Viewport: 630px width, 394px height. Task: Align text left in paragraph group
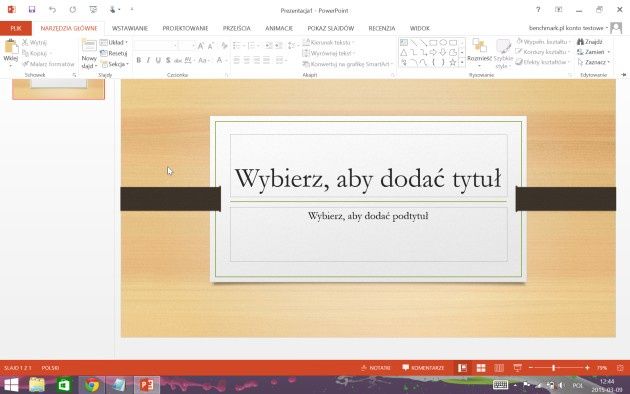(x=237, y=60)
